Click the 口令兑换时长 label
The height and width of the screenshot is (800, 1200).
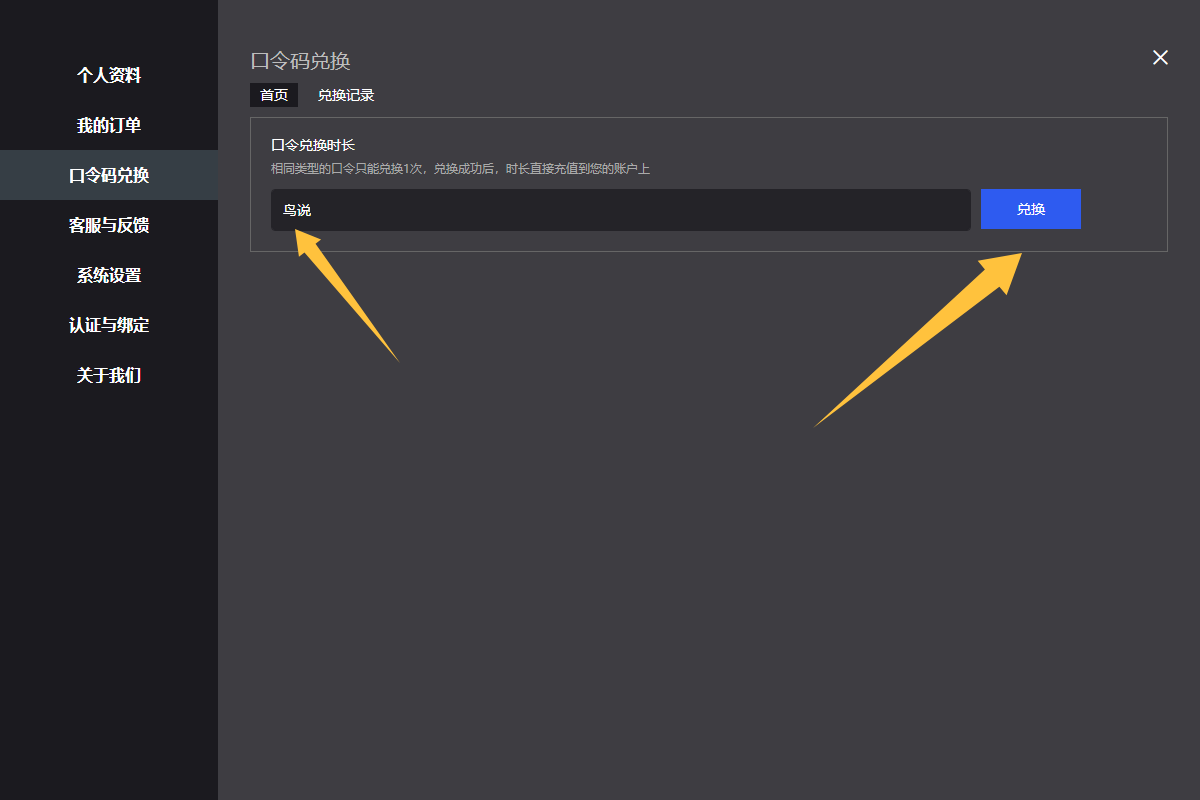pyautogui.click(x=312, y=145)
